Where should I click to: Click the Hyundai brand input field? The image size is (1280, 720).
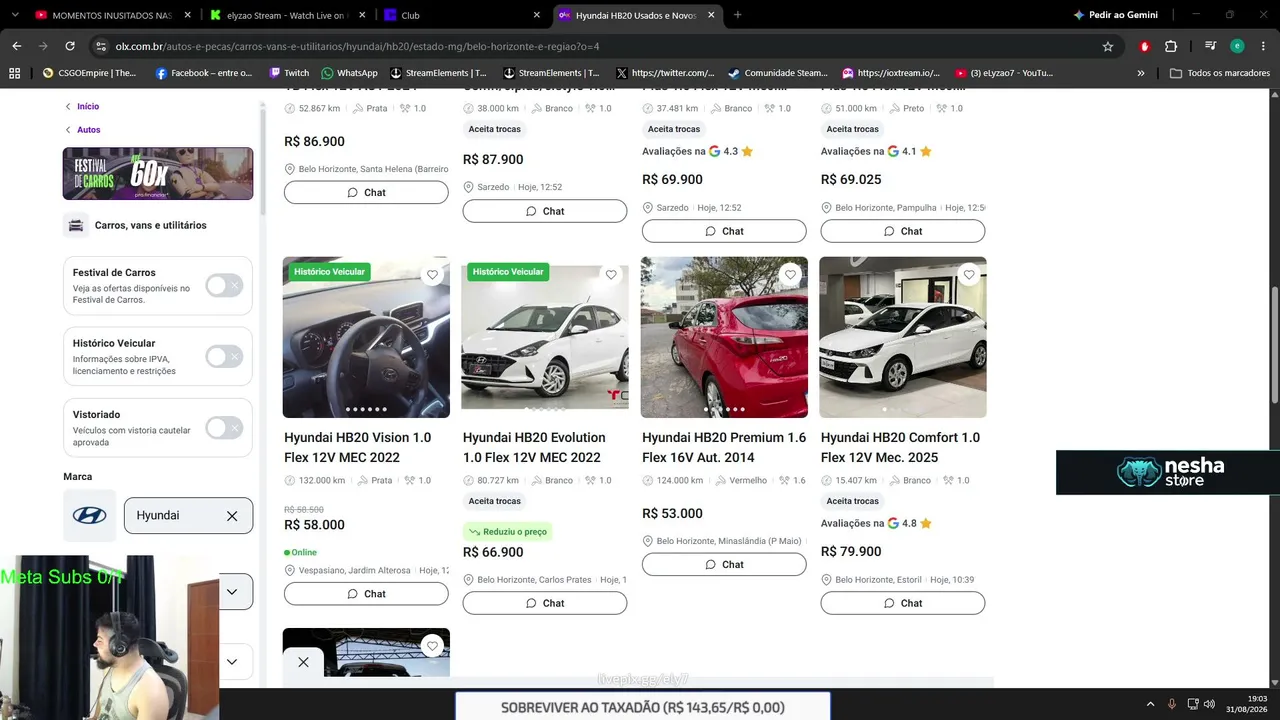point(188,516)
